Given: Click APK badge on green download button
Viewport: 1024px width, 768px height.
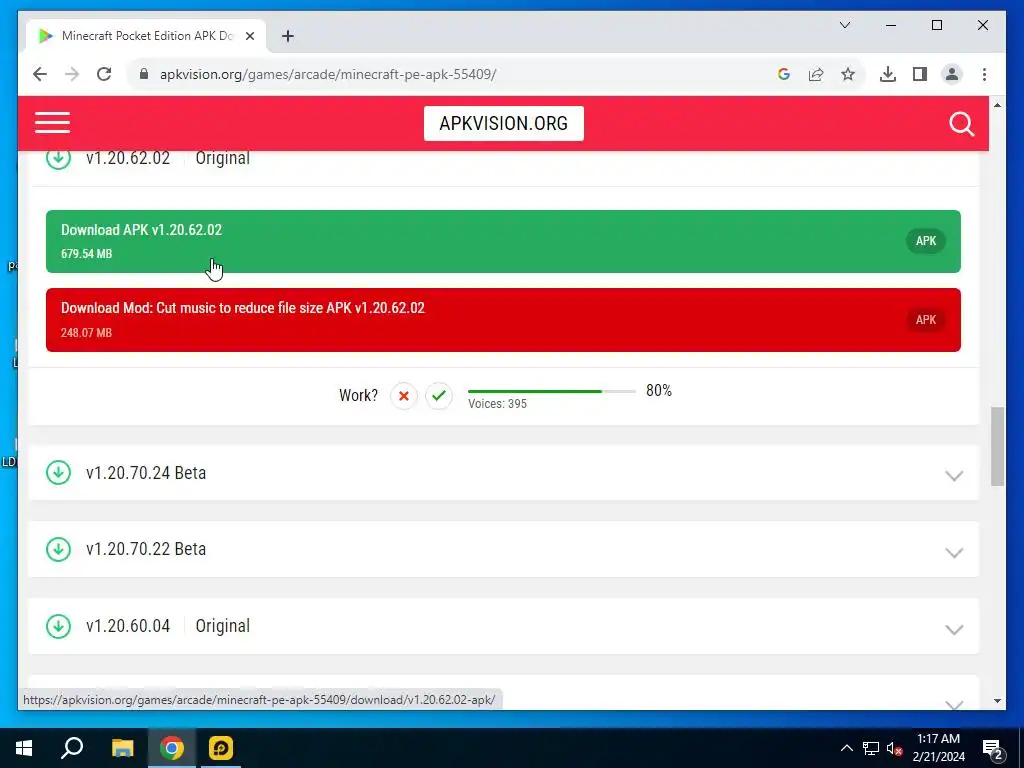Looking at the screenshot, I should [925, 241].
